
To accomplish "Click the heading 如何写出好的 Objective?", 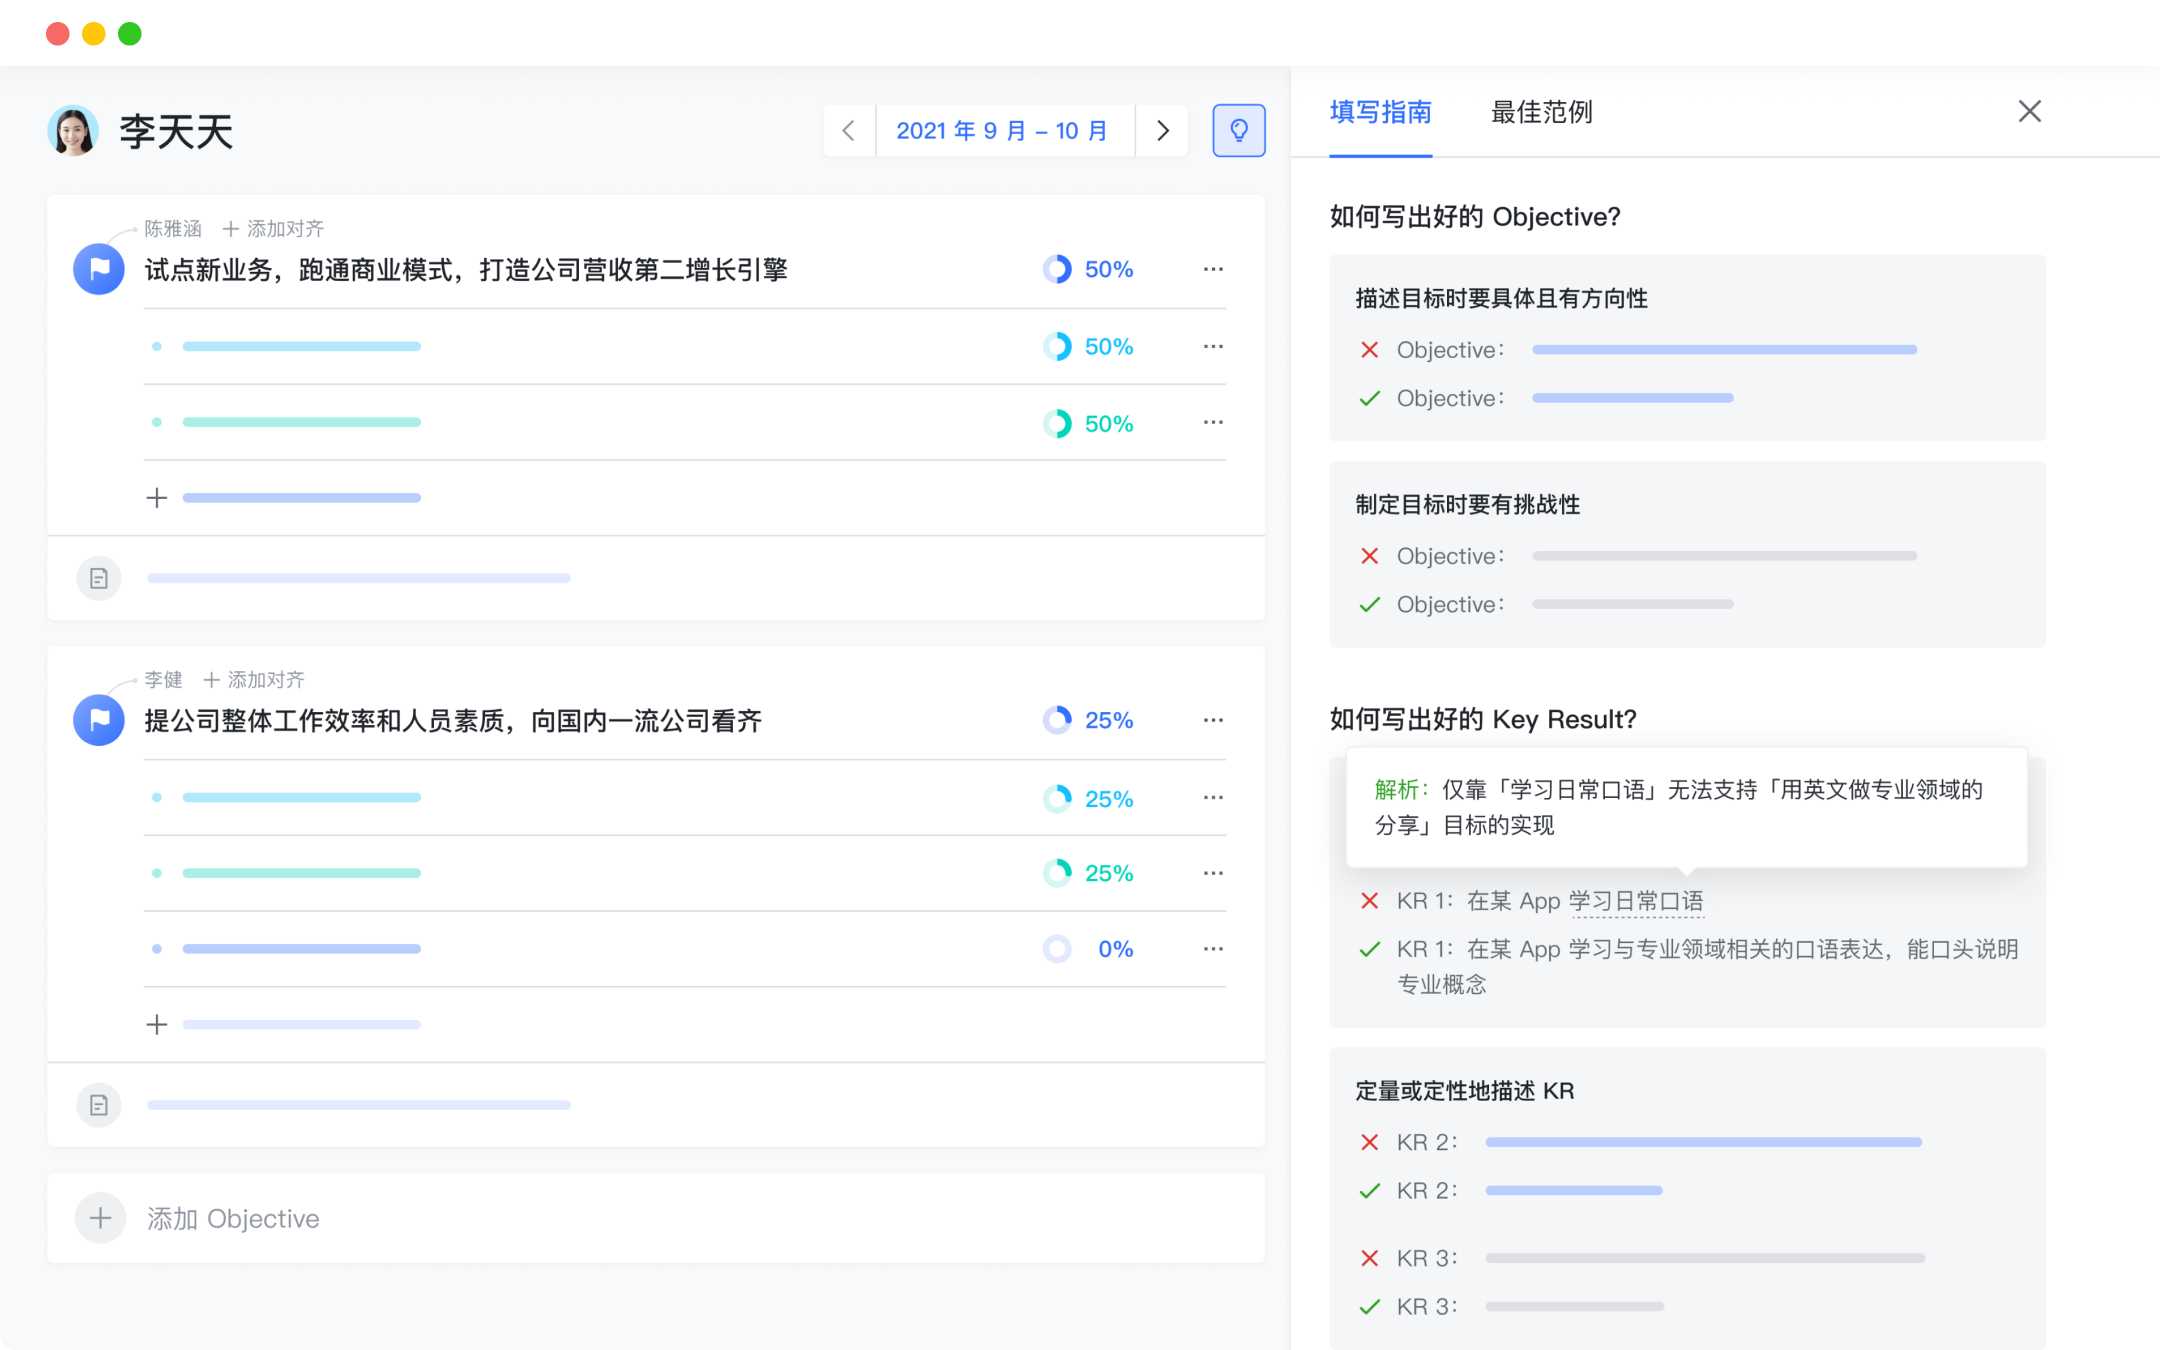I will 1475,216.
